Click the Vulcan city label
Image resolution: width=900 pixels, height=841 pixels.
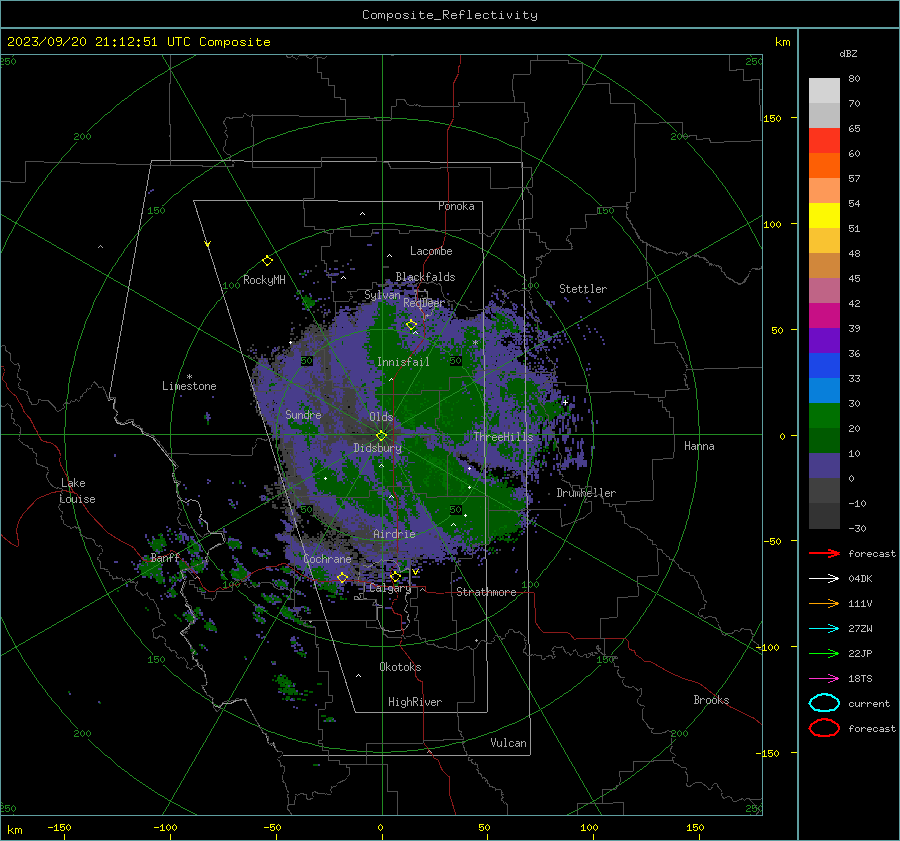click(x=508, y=743)
